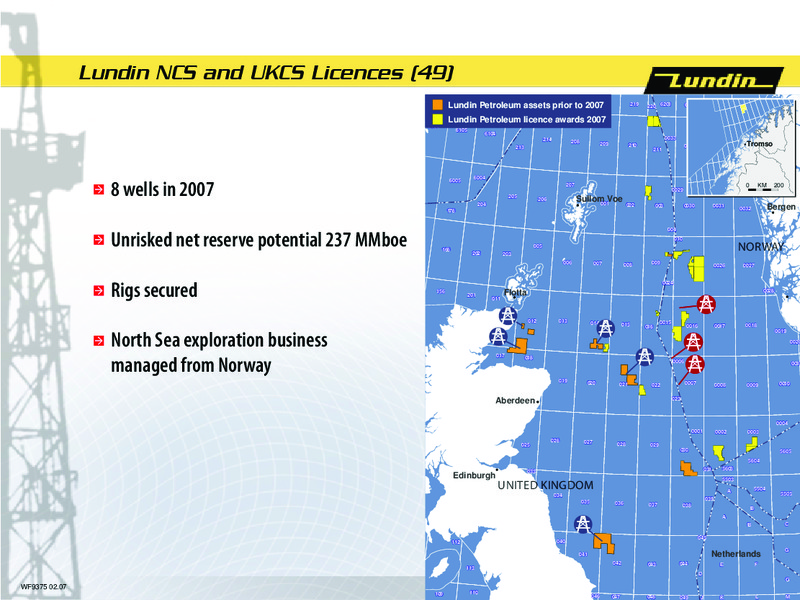Select the text "Rigs secured"
Screen dimensions: 800x600
(154, 290)
